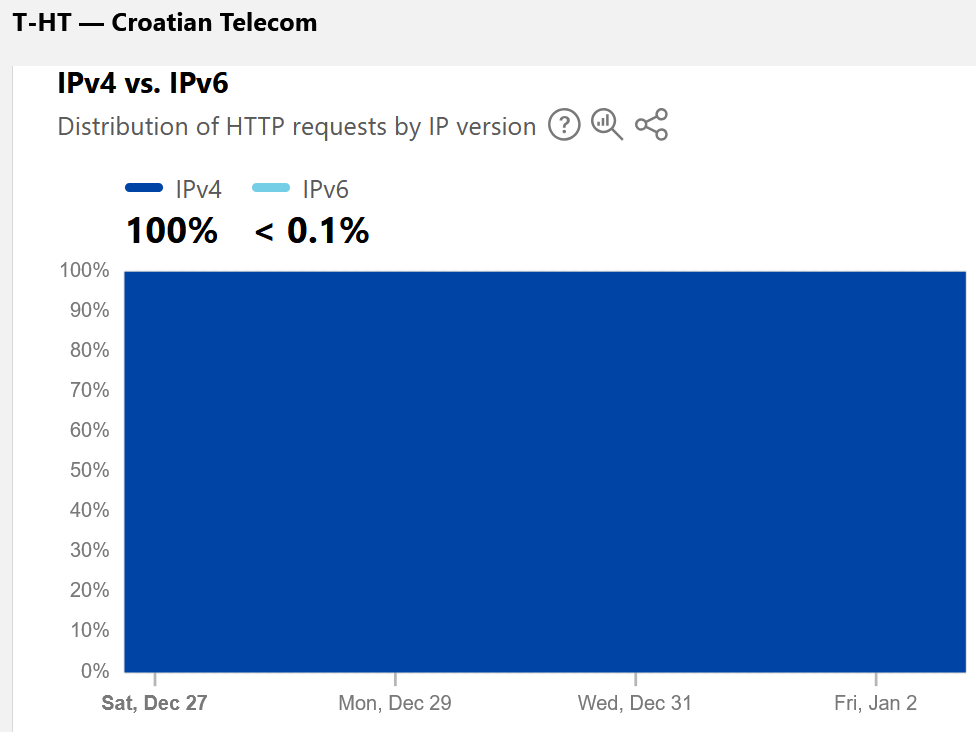
Task: Toggle the IPv6 legend series
Action: [300, 189]
